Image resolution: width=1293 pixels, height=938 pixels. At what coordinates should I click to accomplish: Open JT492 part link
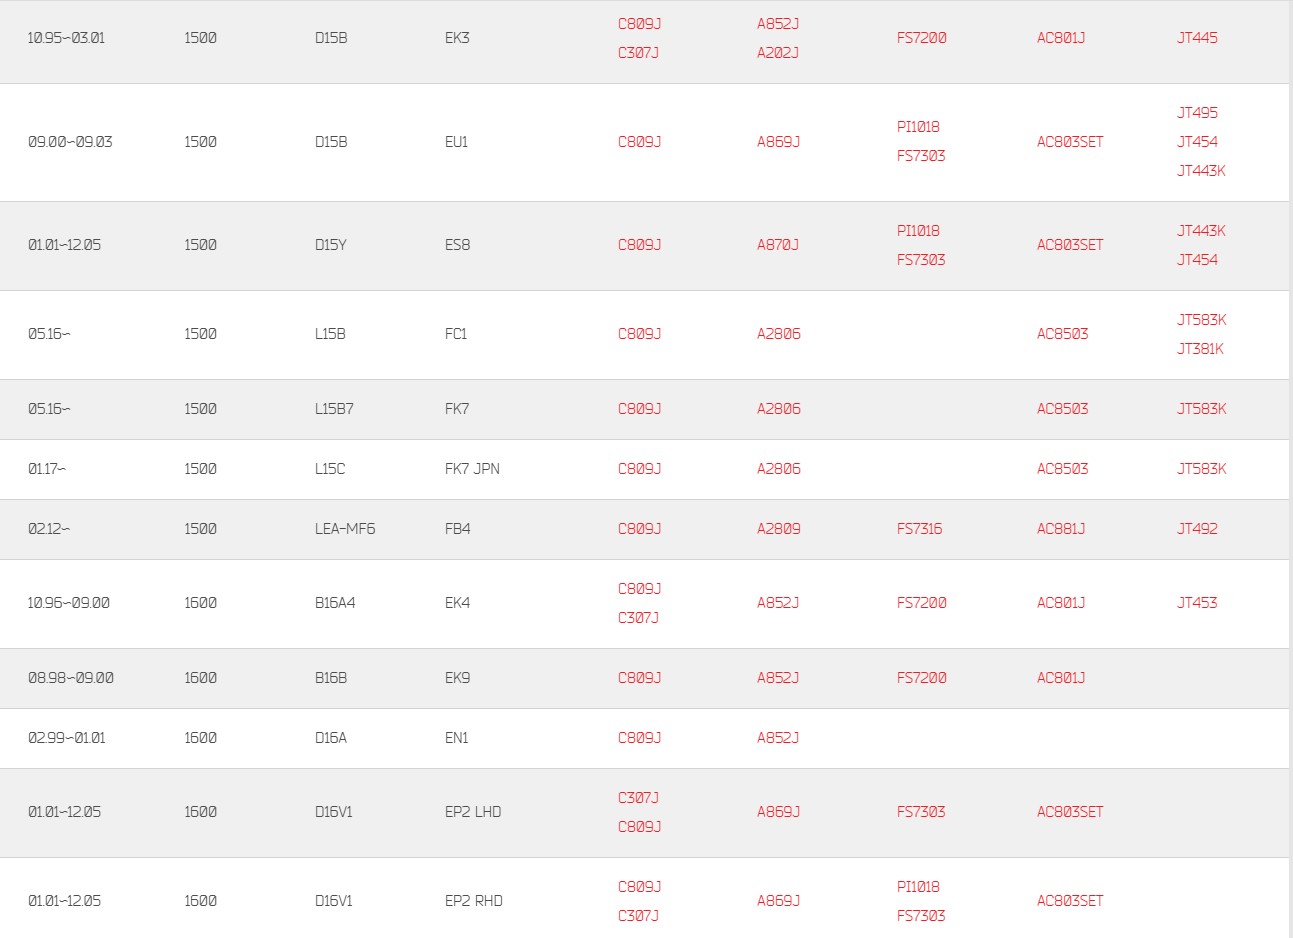point(1197,529)
